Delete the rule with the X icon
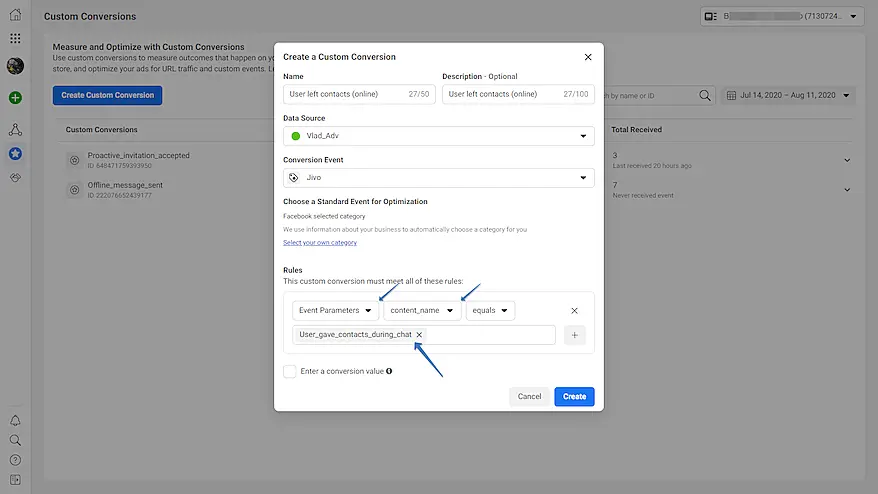 574,311
